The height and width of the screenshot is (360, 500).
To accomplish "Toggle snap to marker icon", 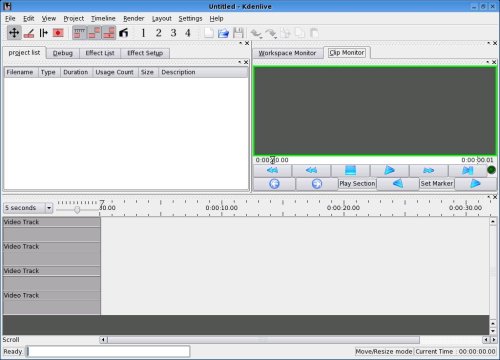I will pos(109,33).
